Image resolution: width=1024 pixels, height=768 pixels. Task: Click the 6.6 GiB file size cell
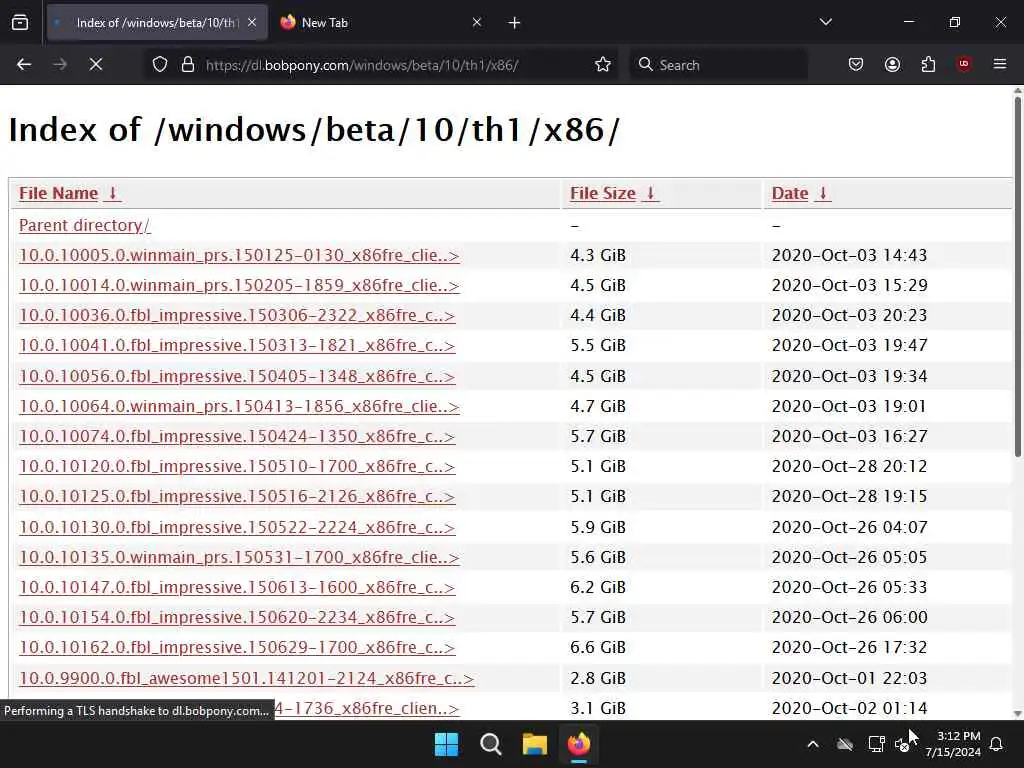598,647
